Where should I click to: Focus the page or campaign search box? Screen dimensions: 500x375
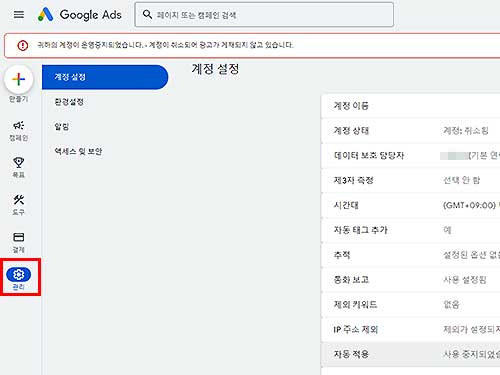(x=264, y=15)
